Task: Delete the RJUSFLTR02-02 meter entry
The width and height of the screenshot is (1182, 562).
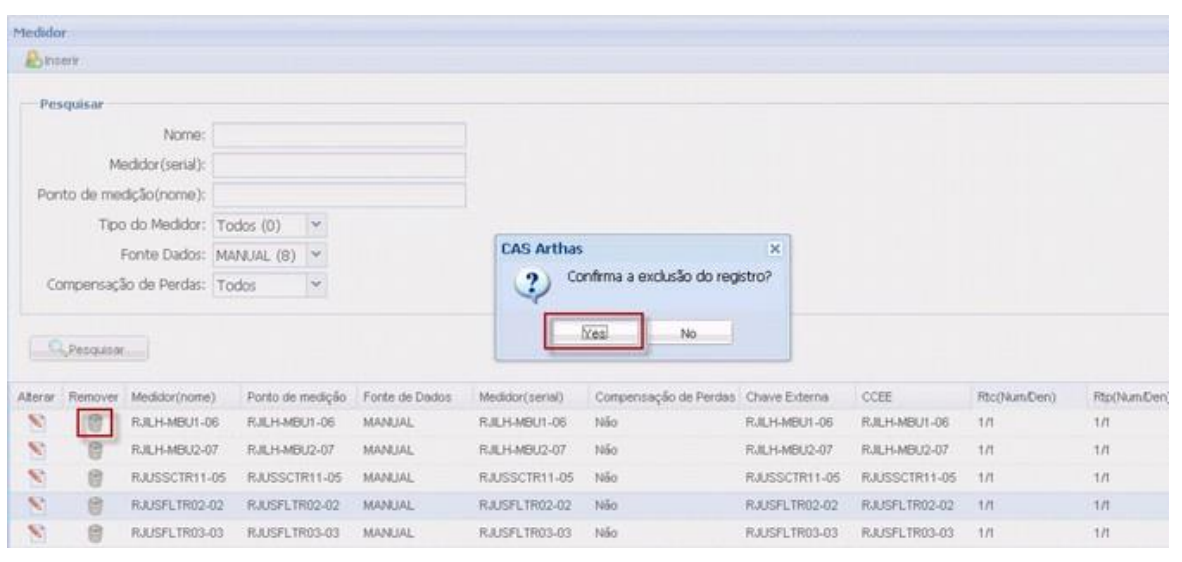Action: point(95,506)
